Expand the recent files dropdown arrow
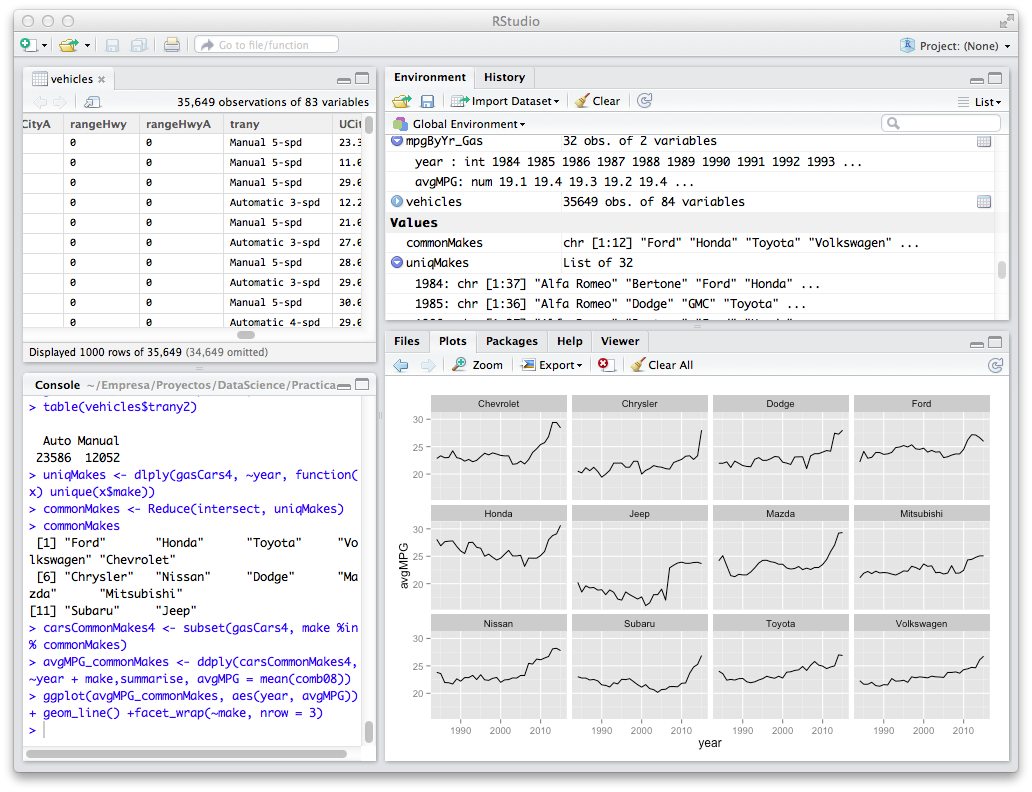 (87, 45)
